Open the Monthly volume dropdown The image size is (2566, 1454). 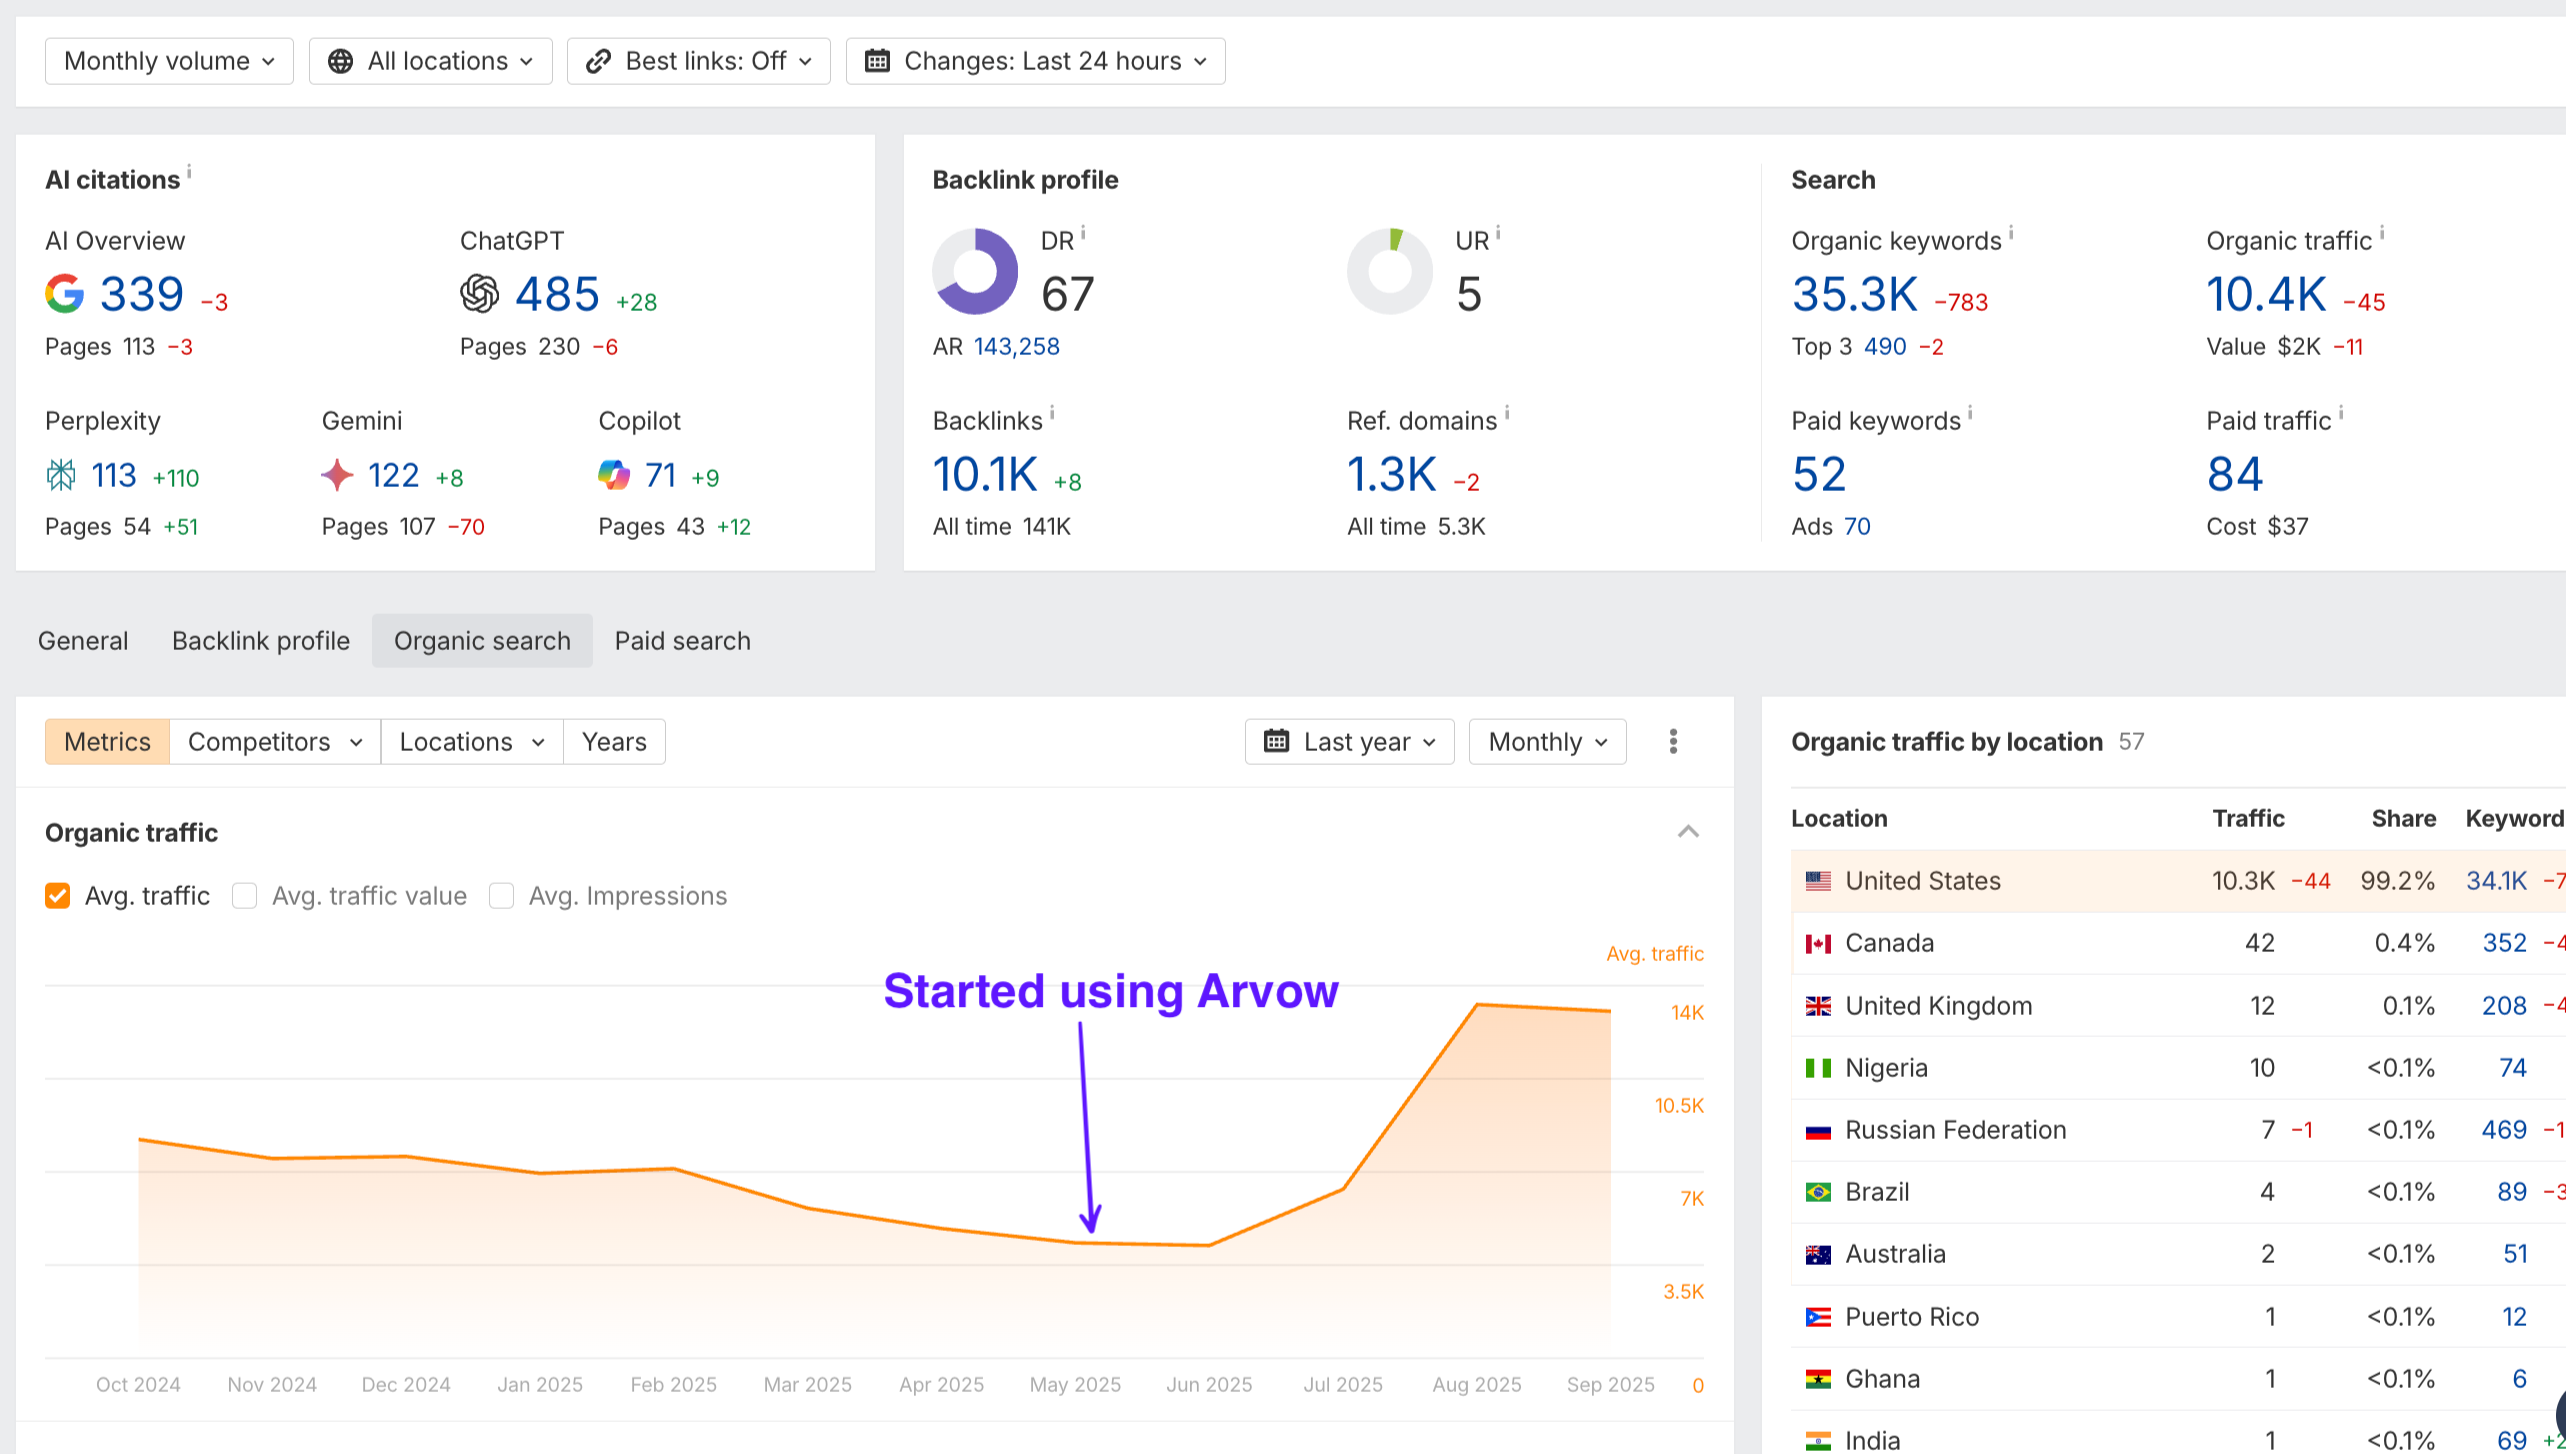[x=169, y=61]
